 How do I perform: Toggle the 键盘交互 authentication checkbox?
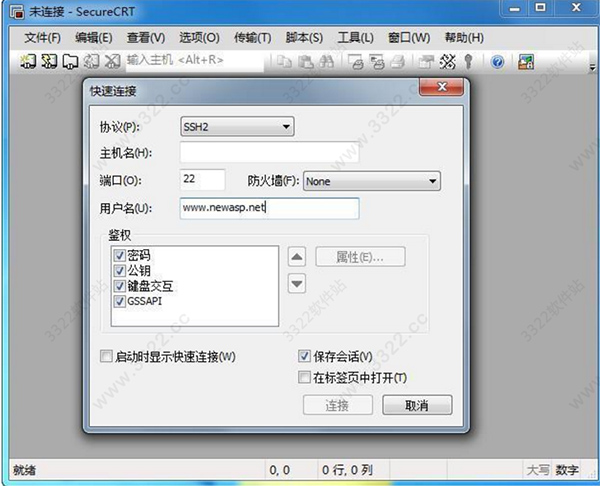tap(120, 286)
